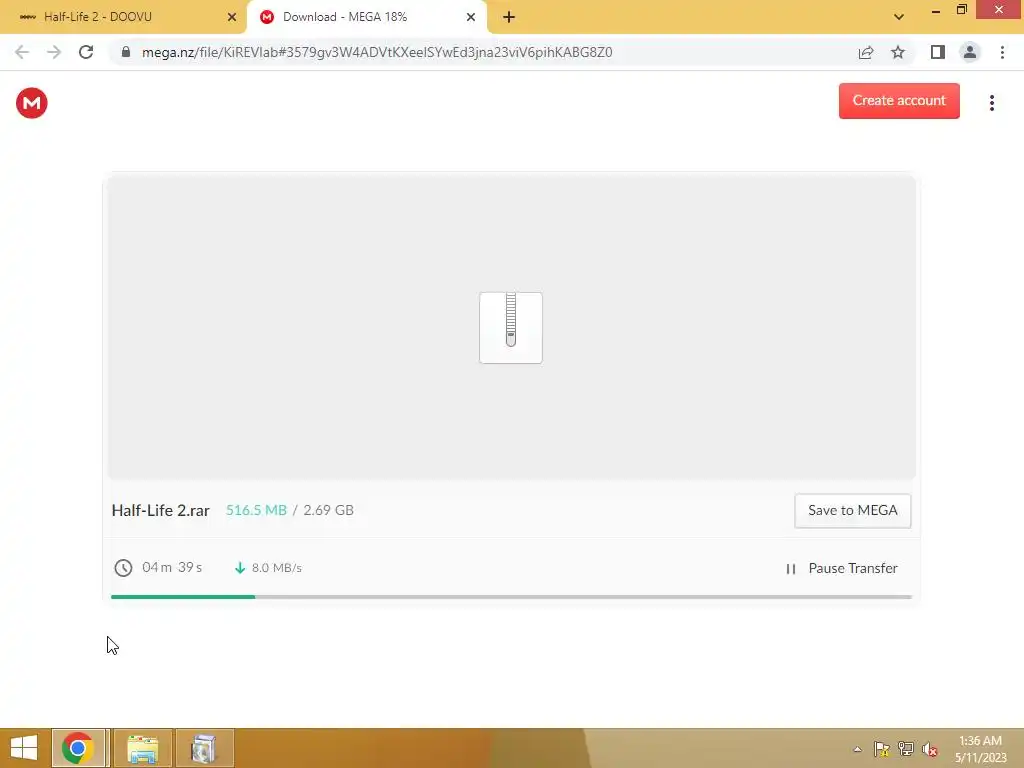Pause the transfer
Image resolution: width=1024 pixels, height=768 pixels.
pos(841,568)
